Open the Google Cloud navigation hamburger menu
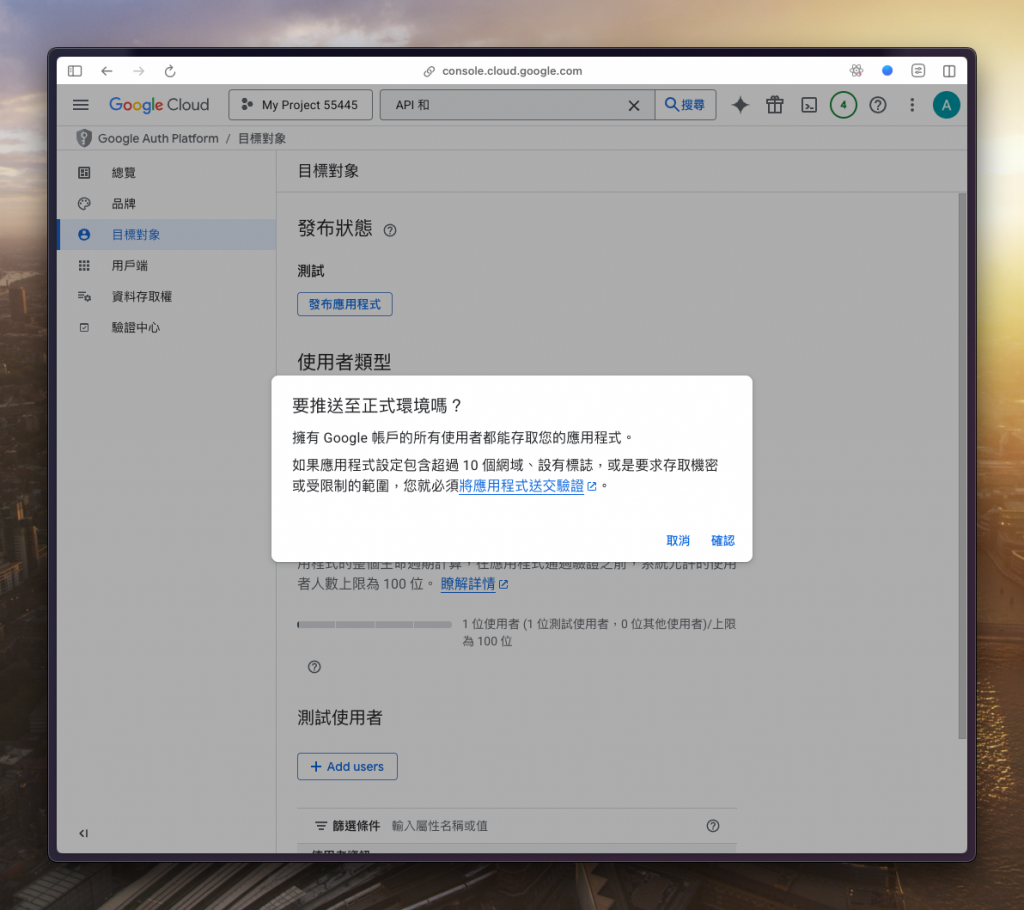This screenshot has width=1024, height=910. (x=80, y=105)
